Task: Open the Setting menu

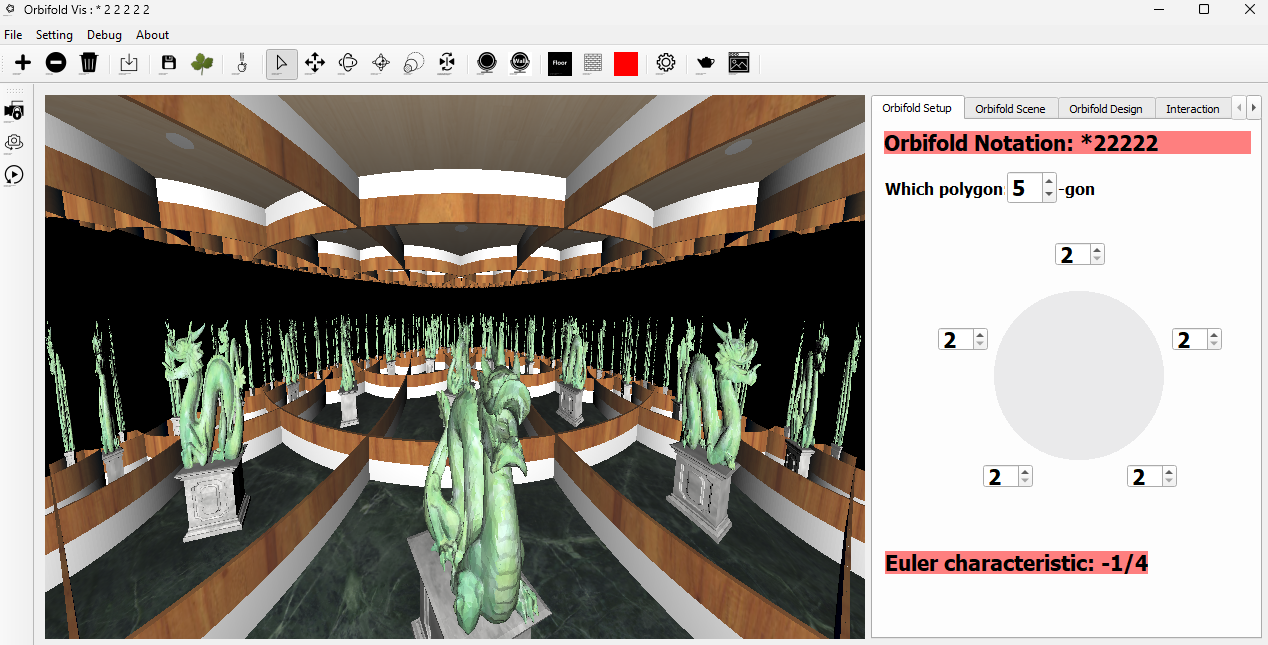Action: point(54,35)
